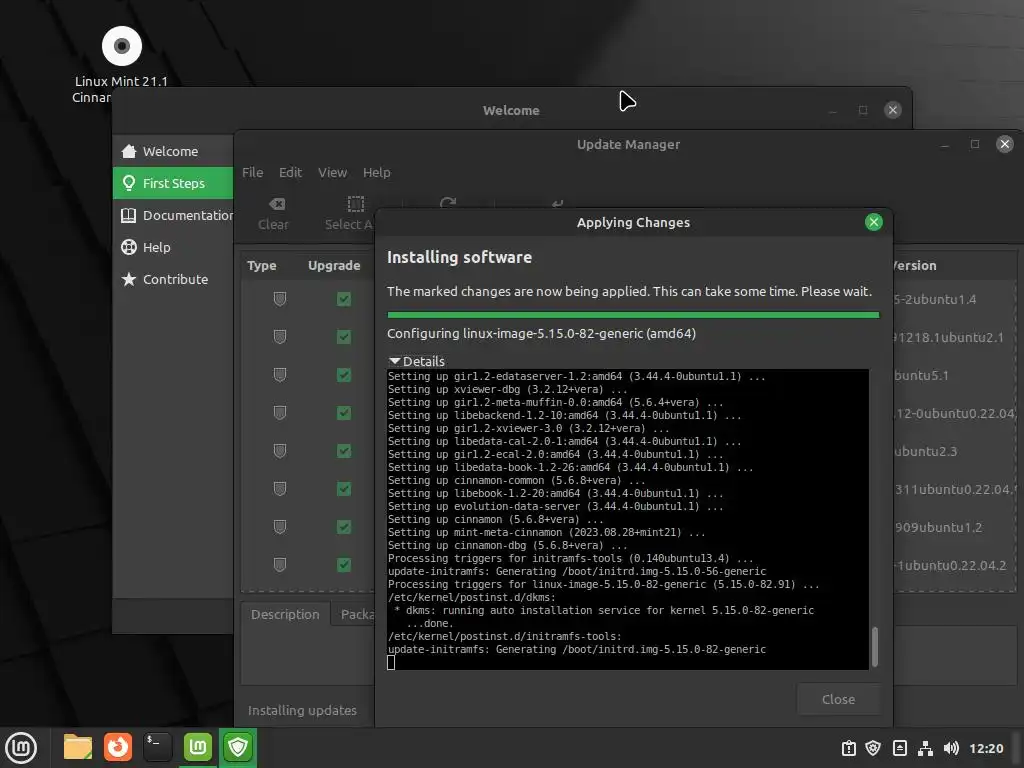Click the shield icon in the third update row
The width and height of the screenshot is (1024, 768).
coord(280,375)
